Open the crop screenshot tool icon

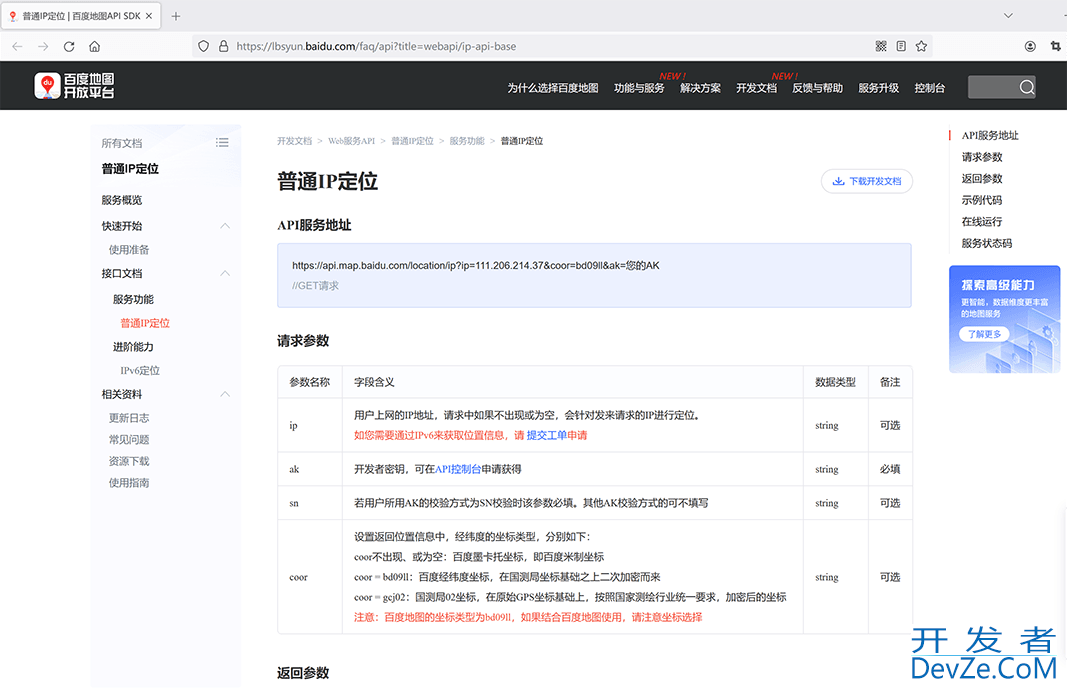coord(1055,46)
